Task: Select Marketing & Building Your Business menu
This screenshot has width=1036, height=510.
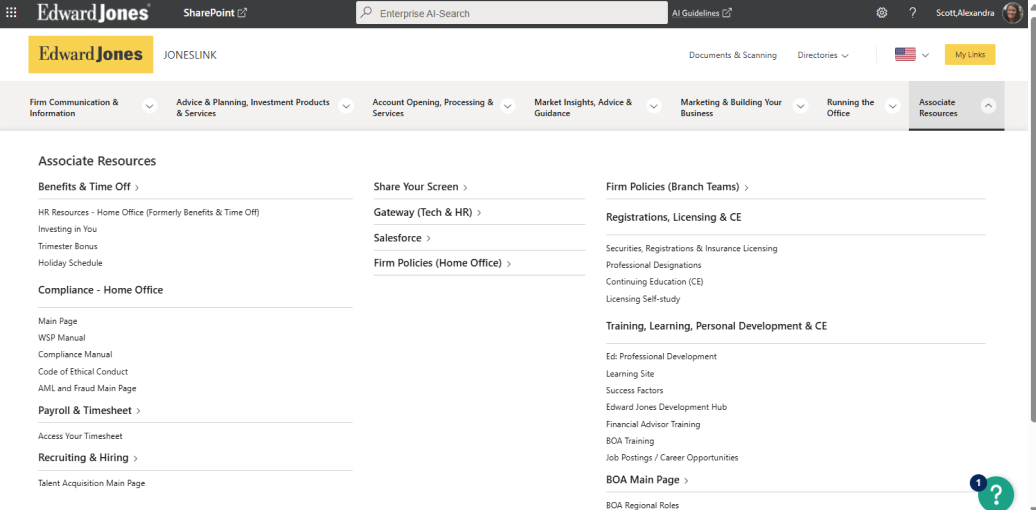Action: tap(731, 108)
